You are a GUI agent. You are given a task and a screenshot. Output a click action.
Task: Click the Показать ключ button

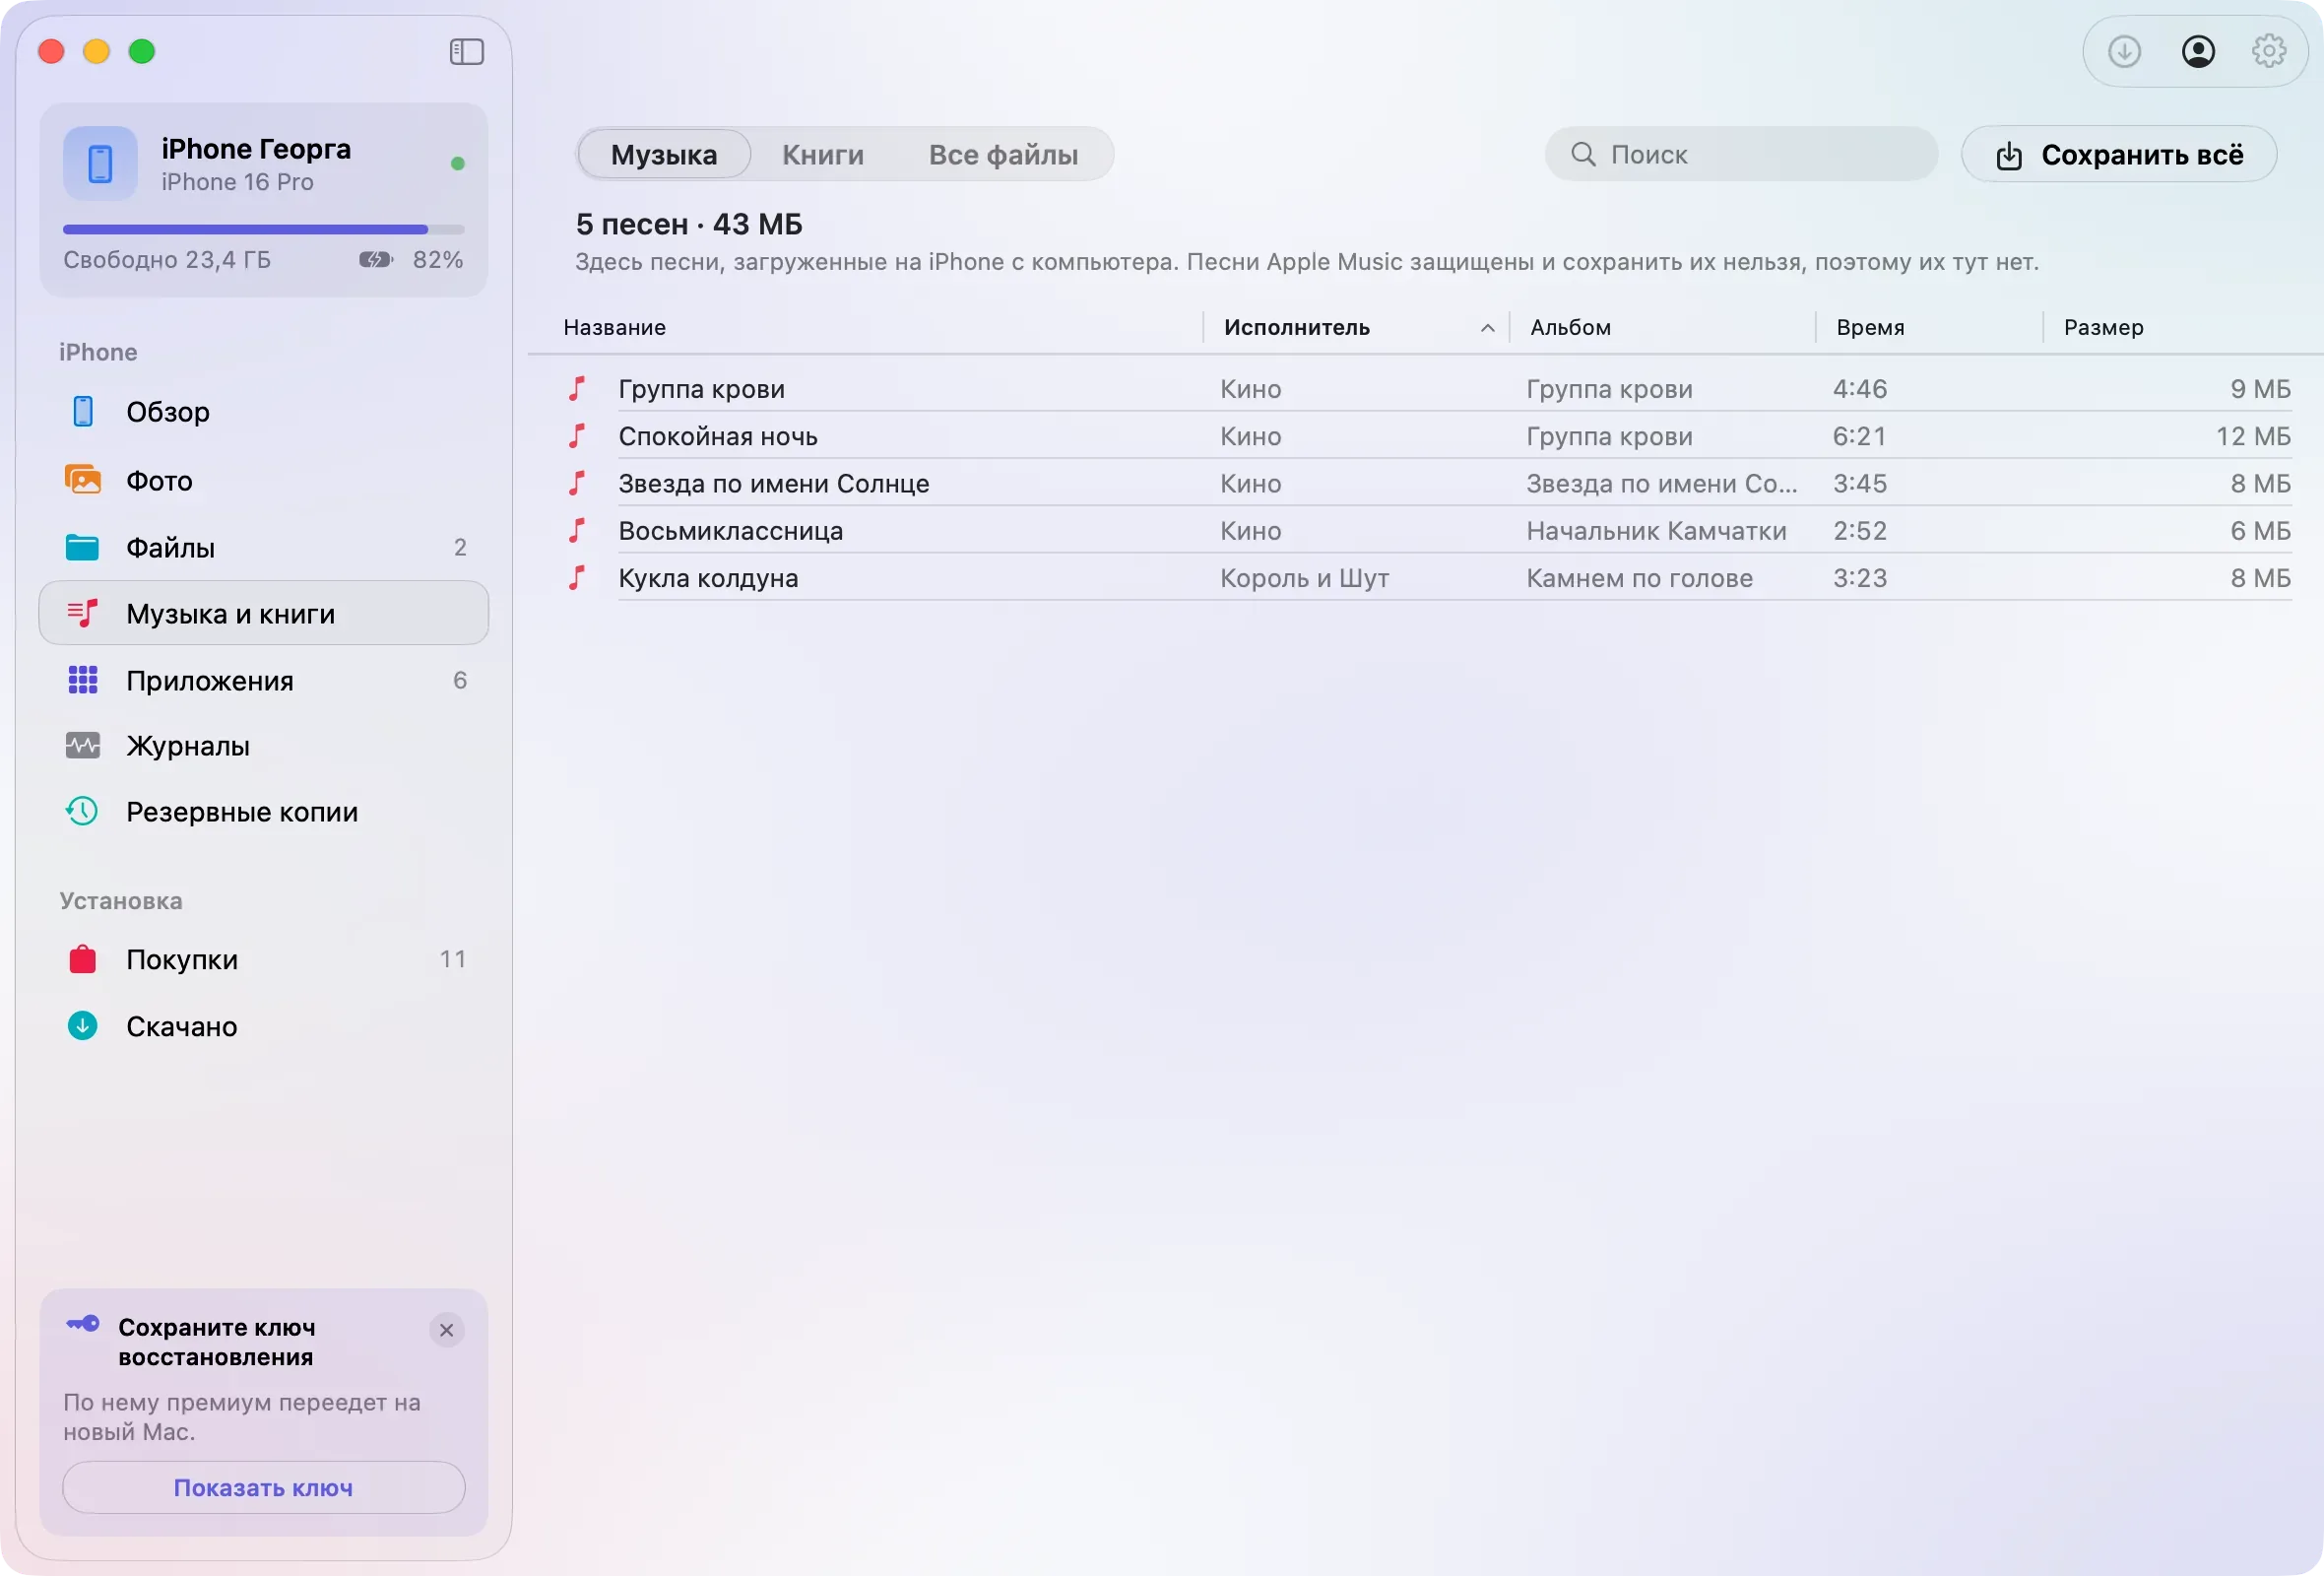click(263, 1488)
